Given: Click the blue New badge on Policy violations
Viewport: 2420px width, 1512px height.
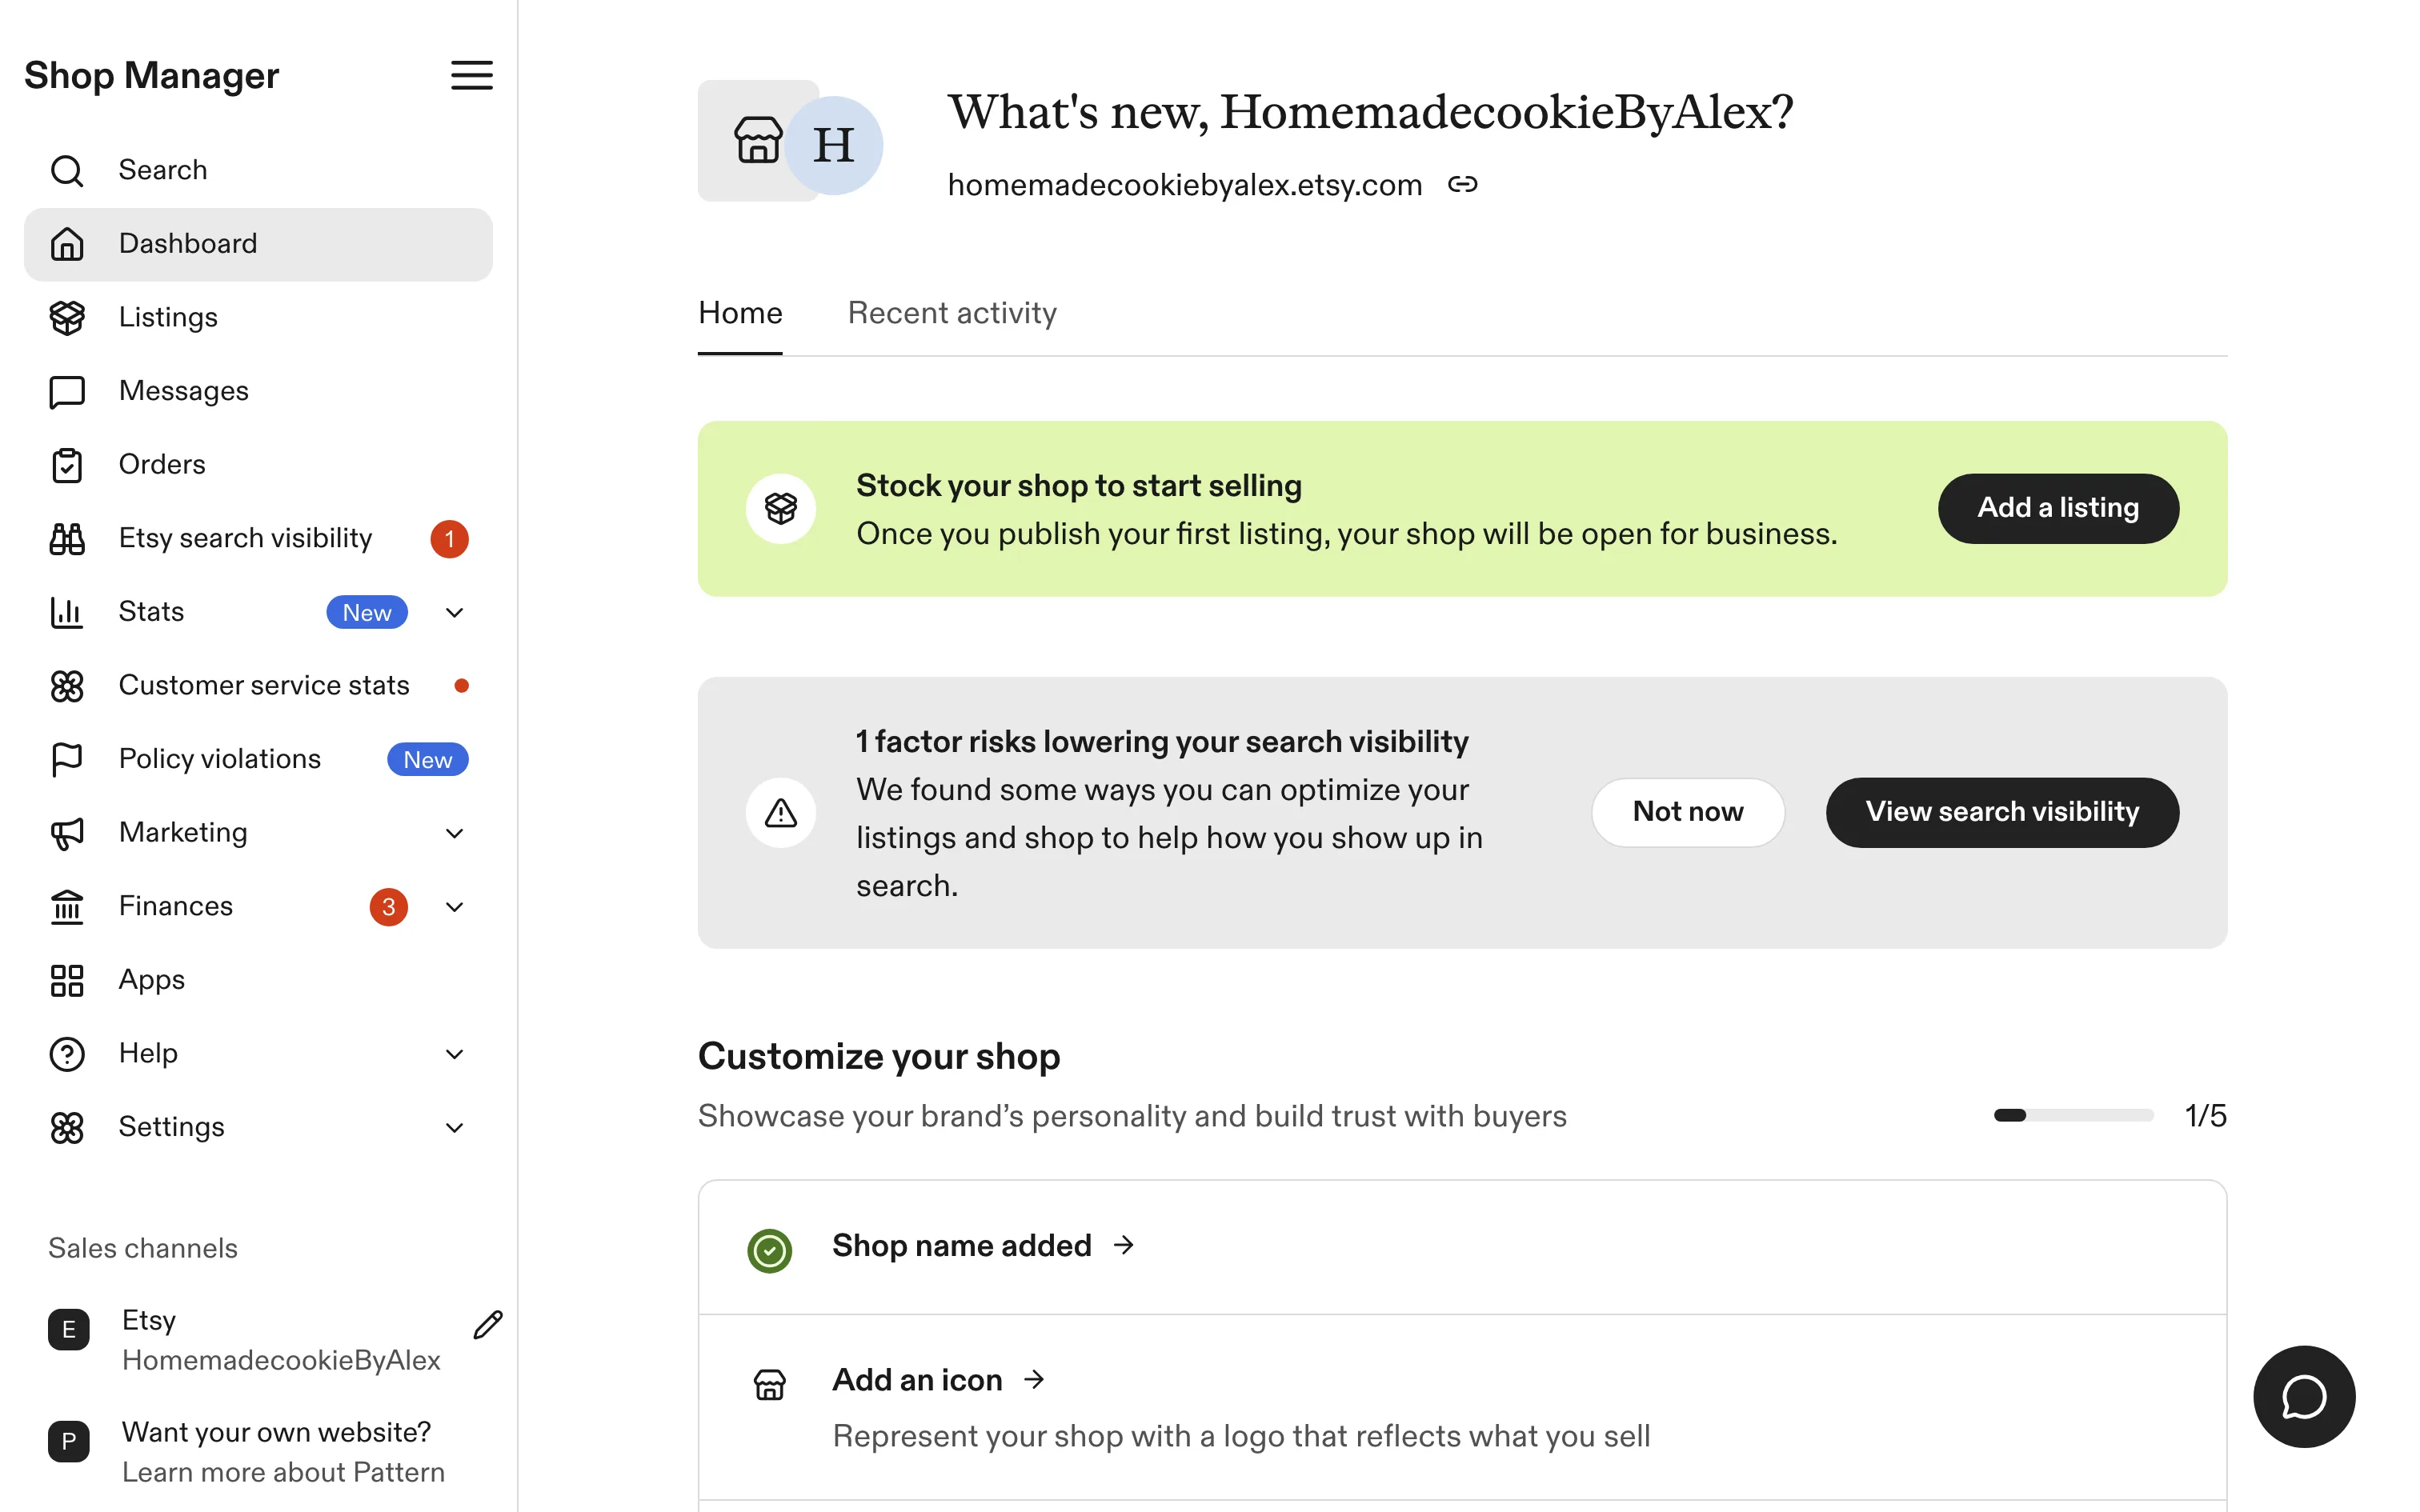Looking at the screenshot, I should point(427,760).
